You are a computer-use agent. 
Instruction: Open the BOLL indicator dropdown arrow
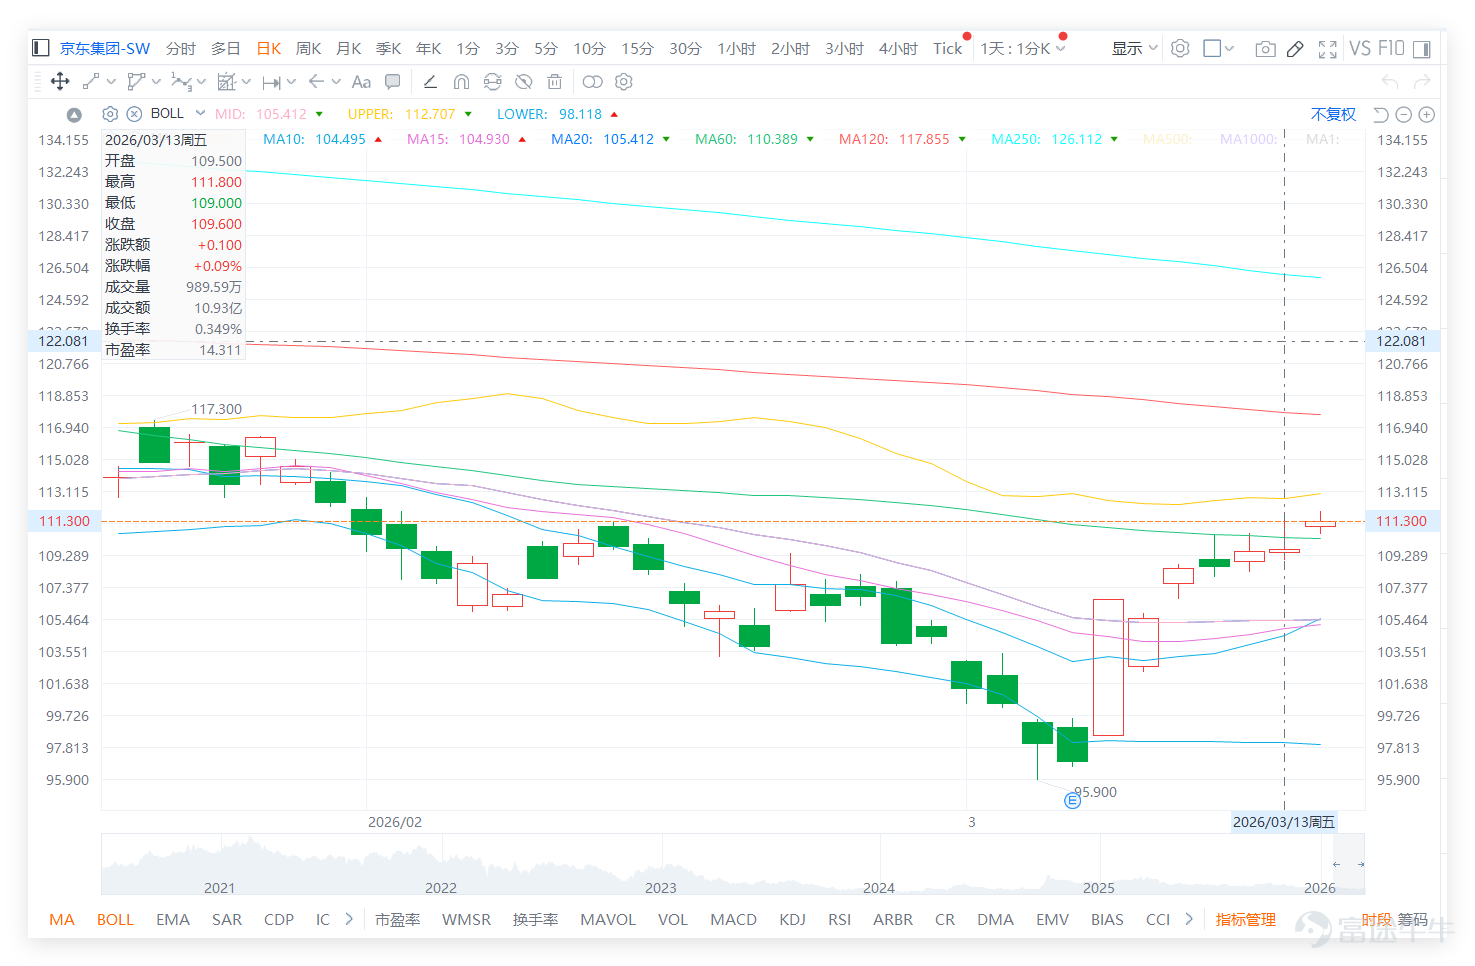coord(200,113)
